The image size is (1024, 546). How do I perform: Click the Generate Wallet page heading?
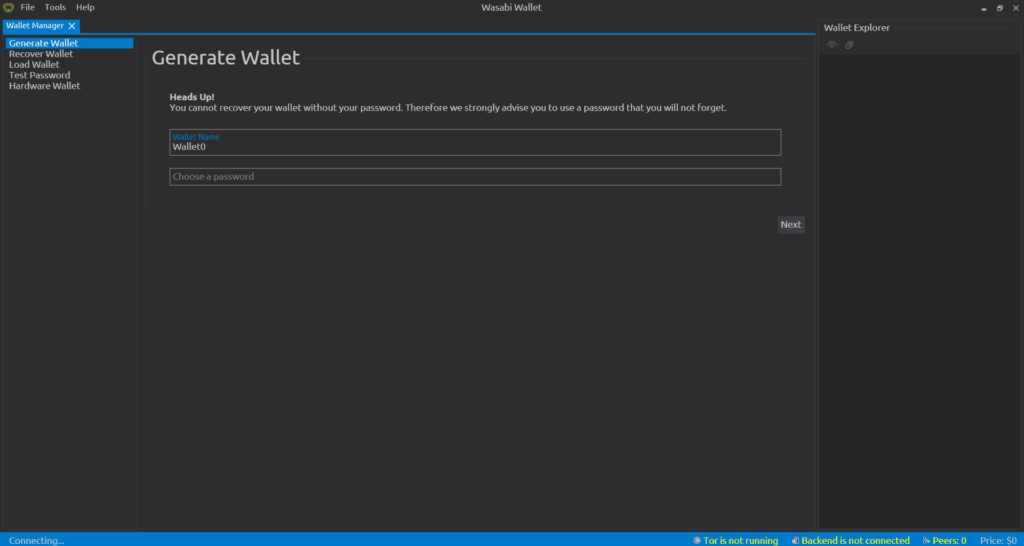click(226, 57)
